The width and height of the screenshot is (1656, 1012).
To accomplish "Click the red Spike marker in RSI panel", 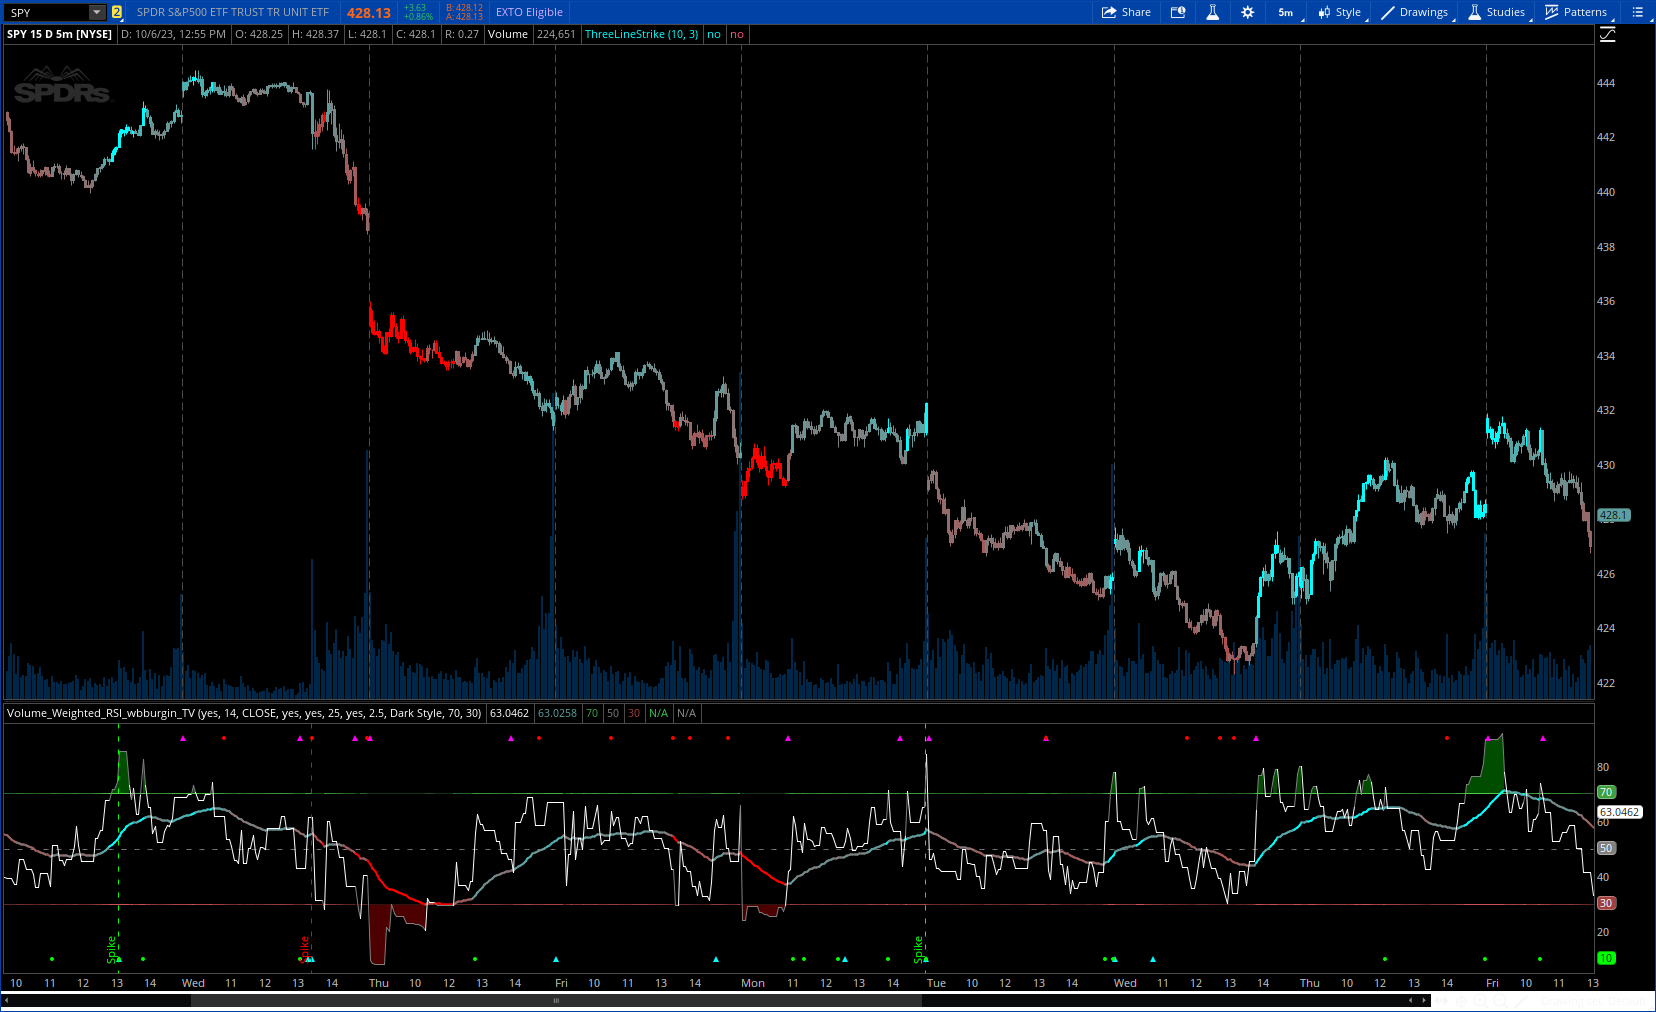I will click(x=305, y=948).
